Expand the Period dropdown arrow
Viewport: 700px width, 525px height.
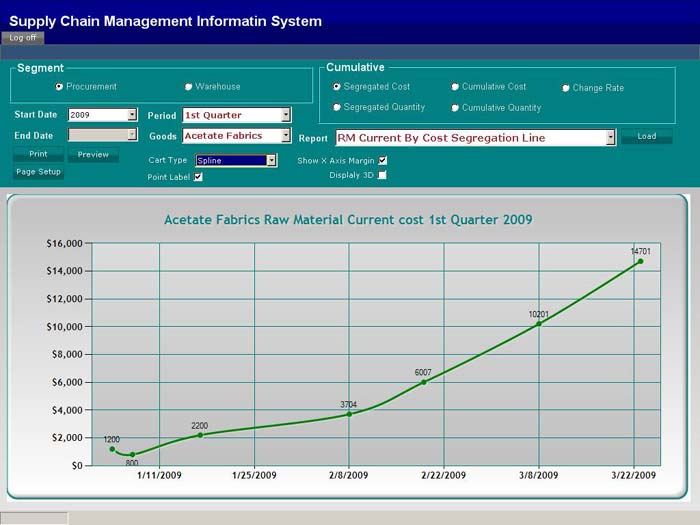286,115
